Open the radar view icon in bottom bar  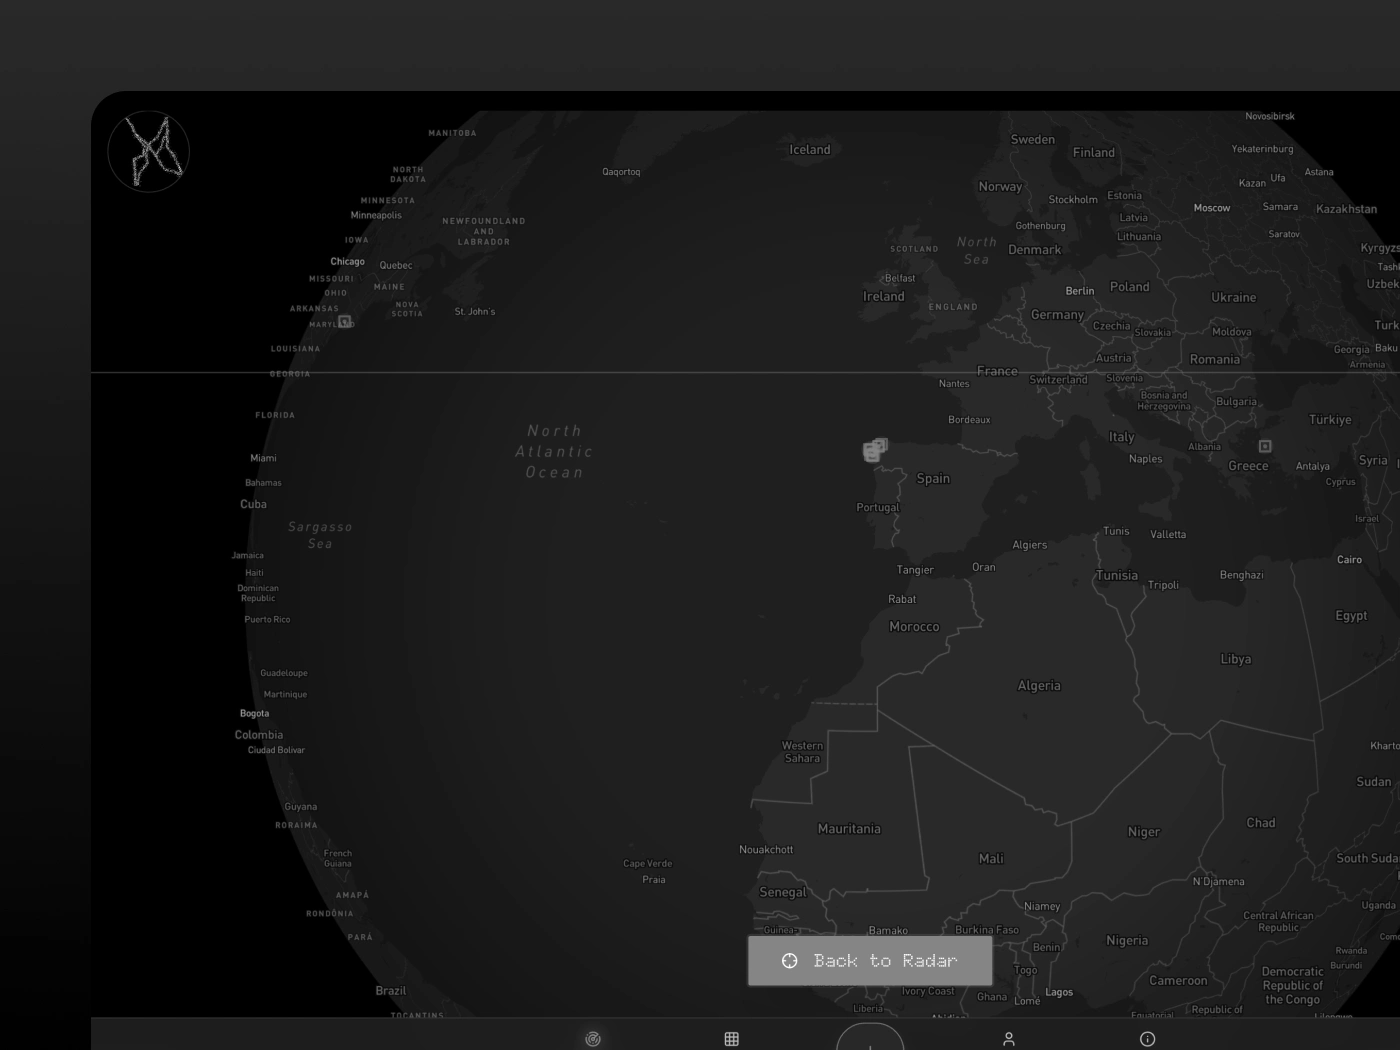click(x=593, y=1039)
